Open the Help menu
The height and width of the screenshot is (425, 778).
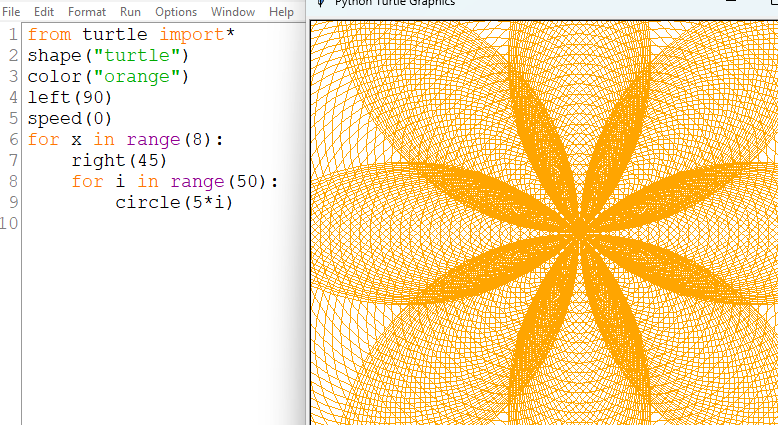(x=281, y=11)
